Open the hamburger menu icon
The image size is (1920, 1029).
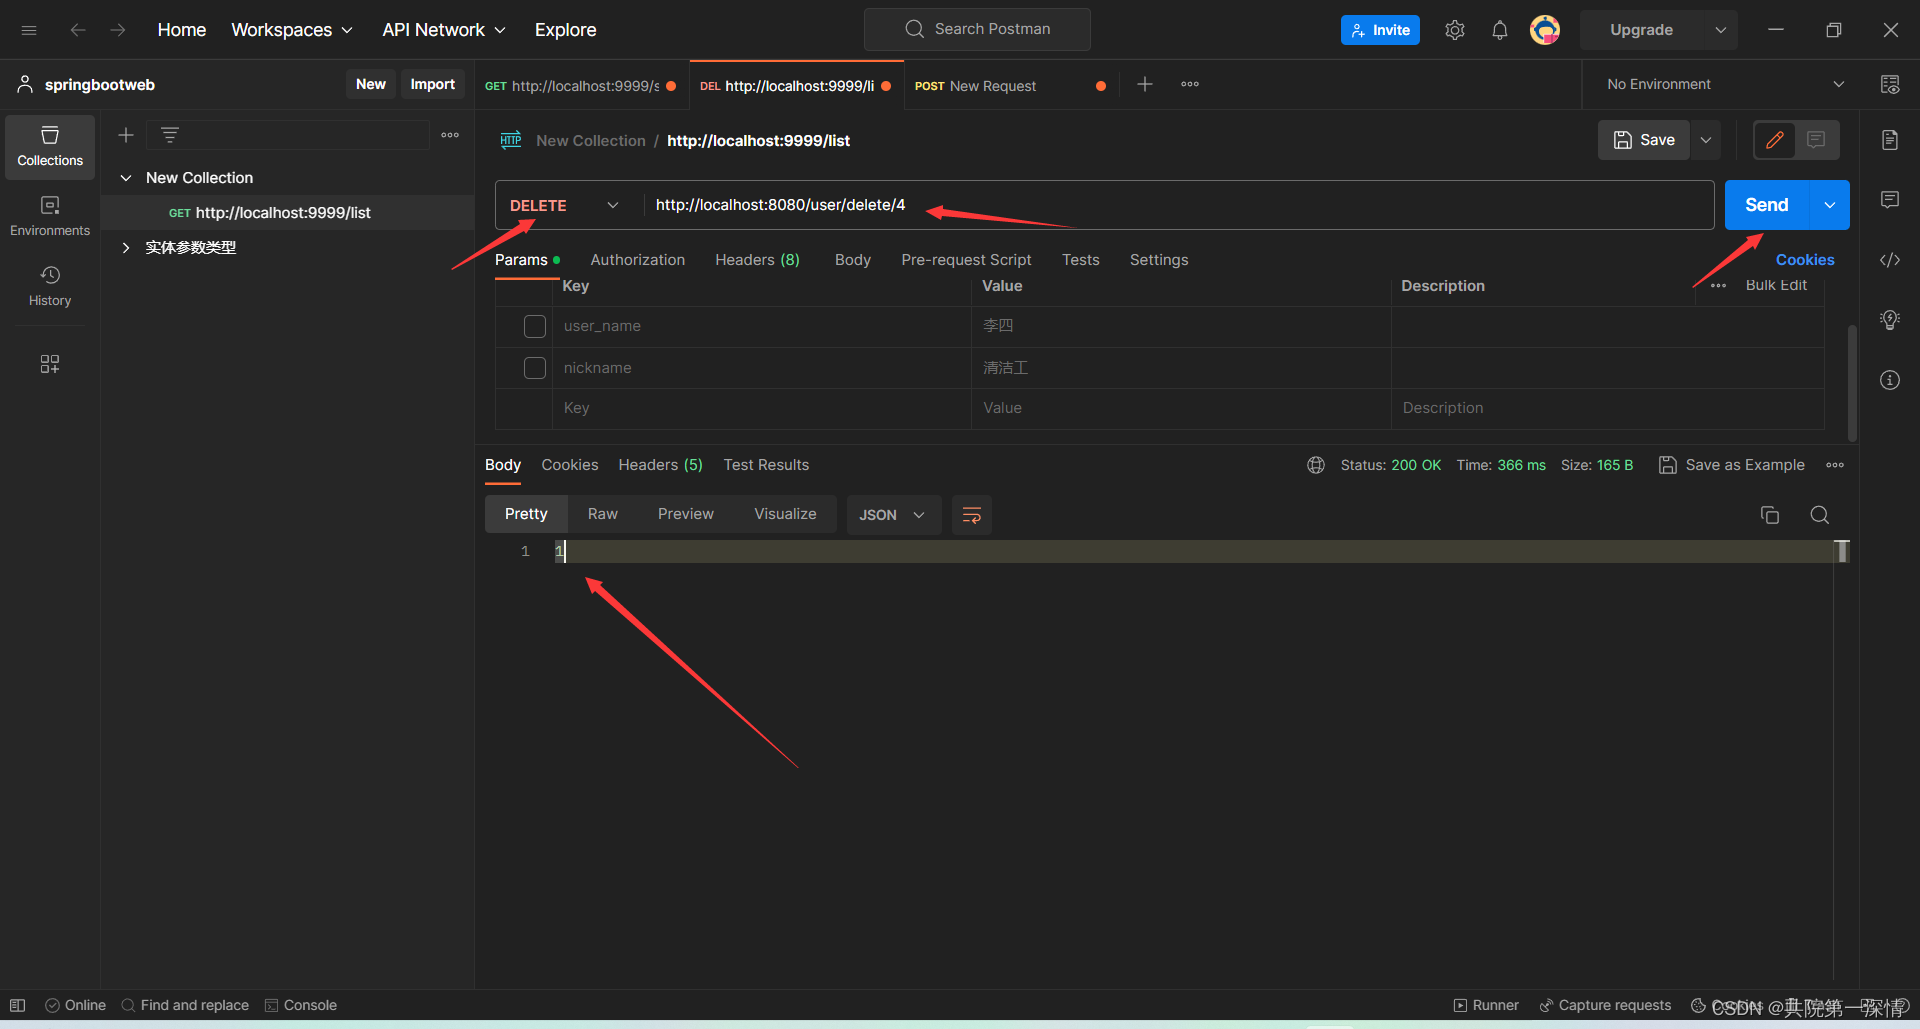tap(29, 30)
